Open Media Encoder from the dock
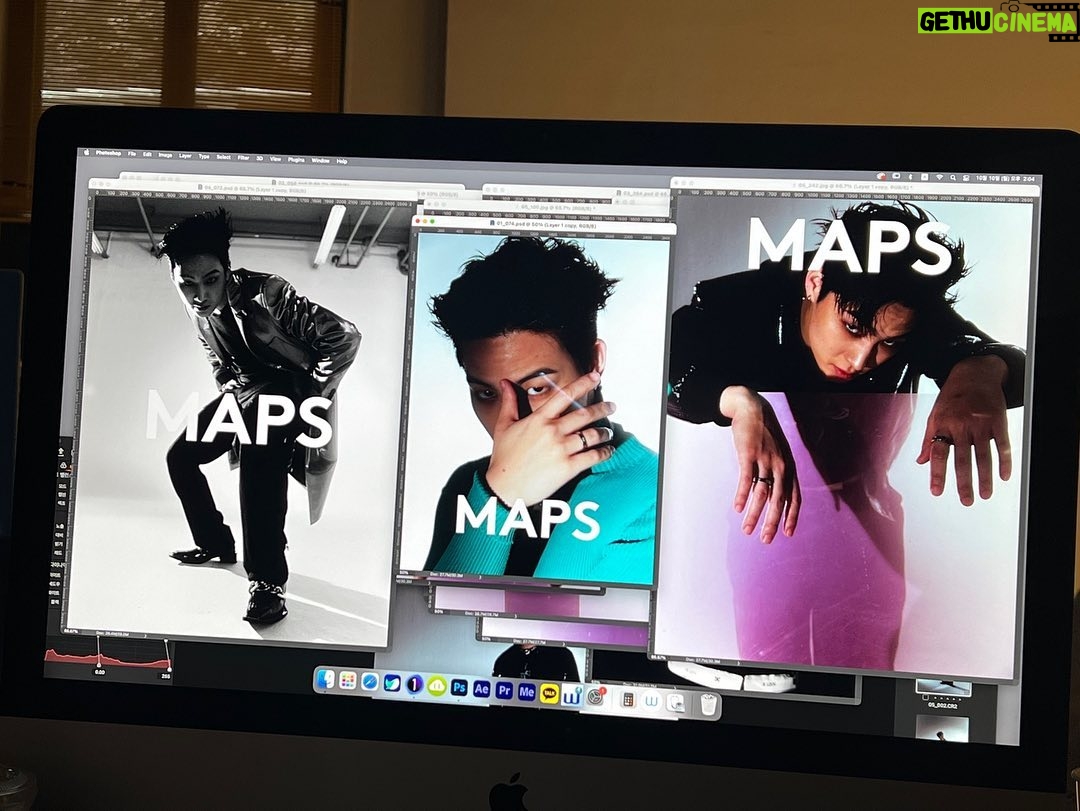This screenshot has height=811, width=1080. pos(527,691)
